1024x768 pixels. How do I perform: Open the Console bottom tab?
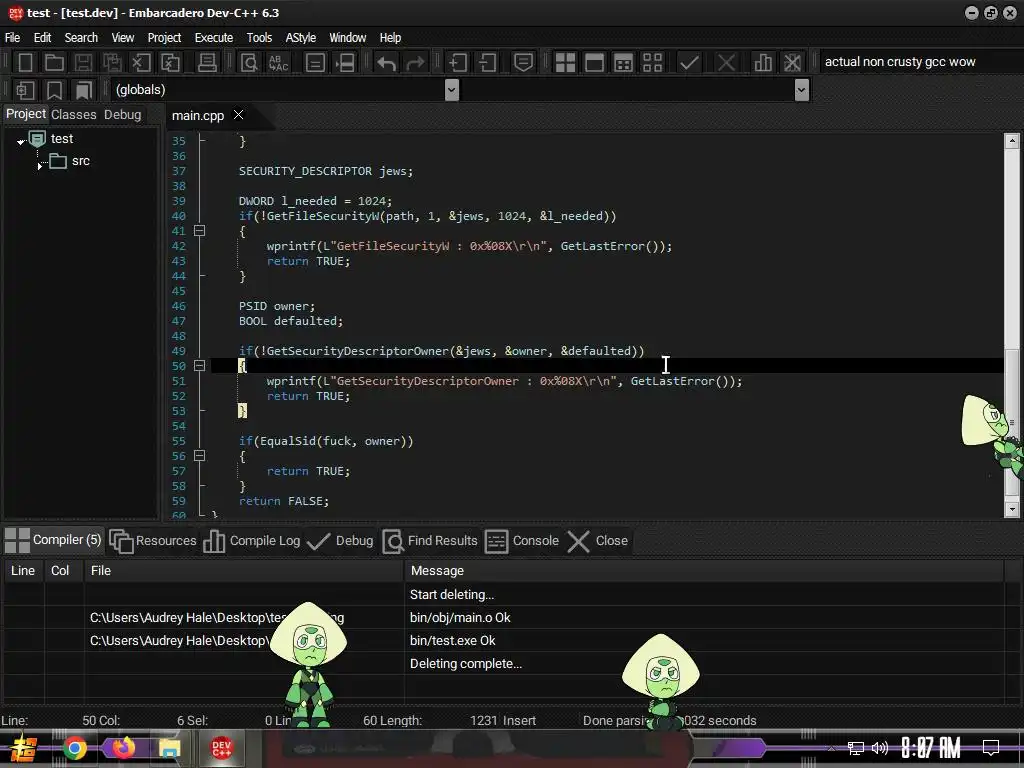[522, 541]
